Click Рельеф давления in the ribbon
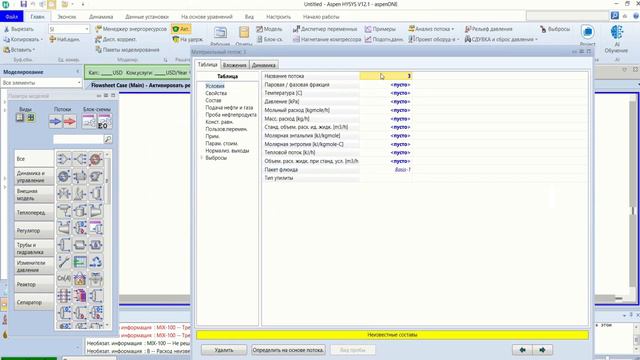The image size is (640, 360). click(x=489, y=29)
